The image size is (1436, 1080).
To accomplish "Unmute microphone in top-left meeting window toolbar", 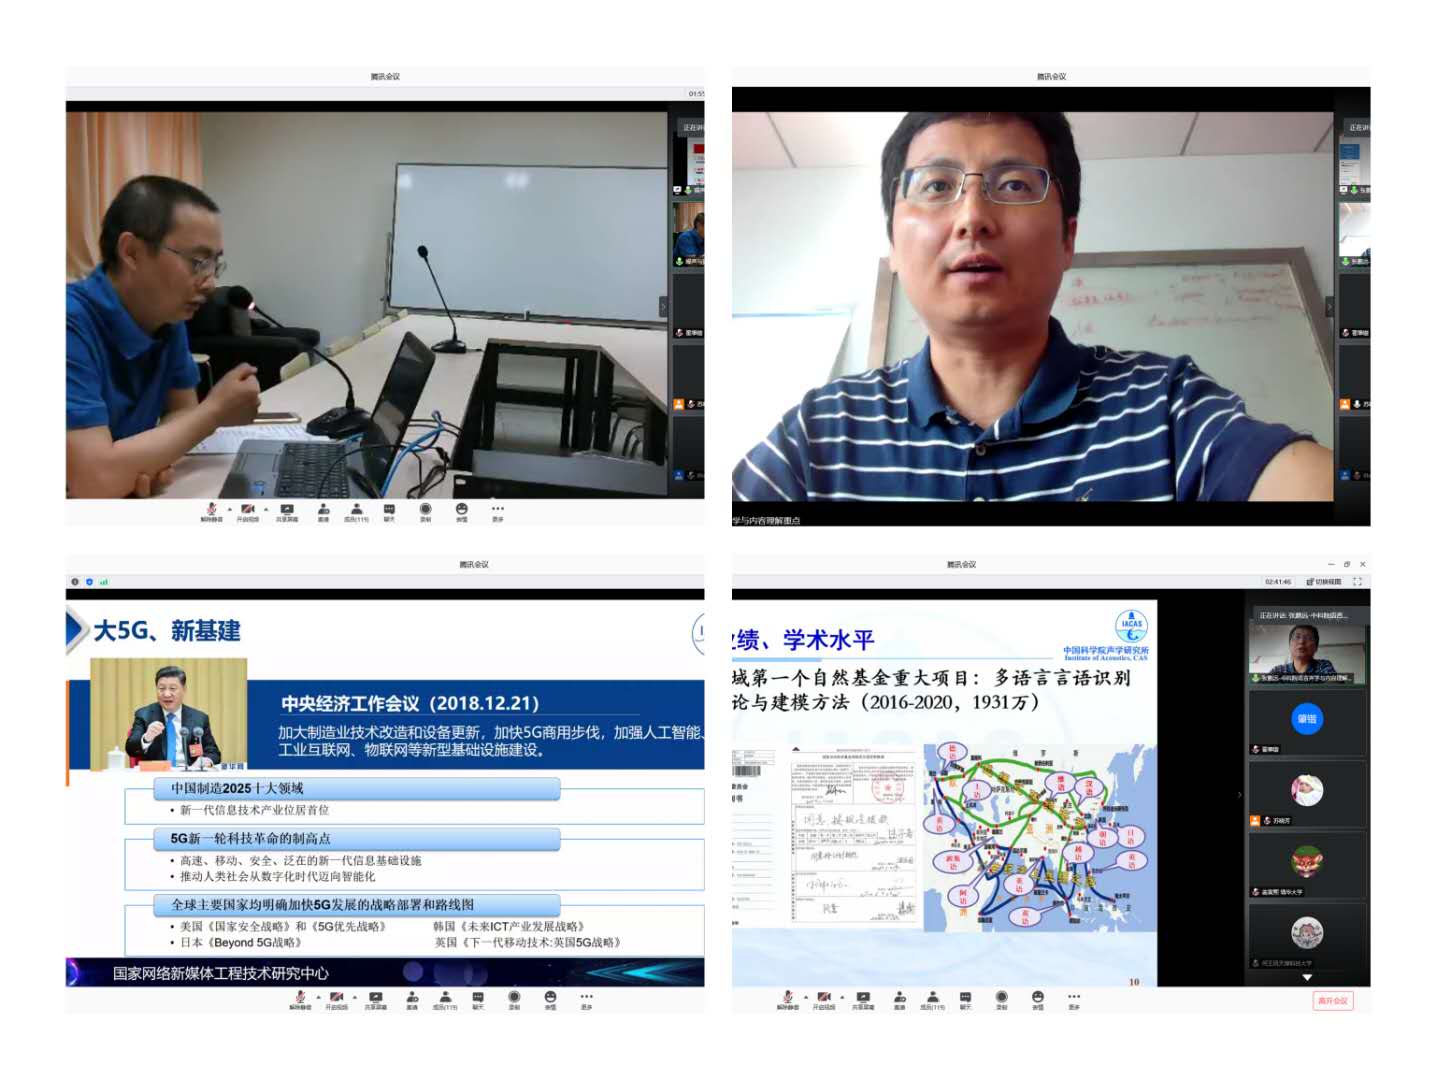I will [211, 510].
